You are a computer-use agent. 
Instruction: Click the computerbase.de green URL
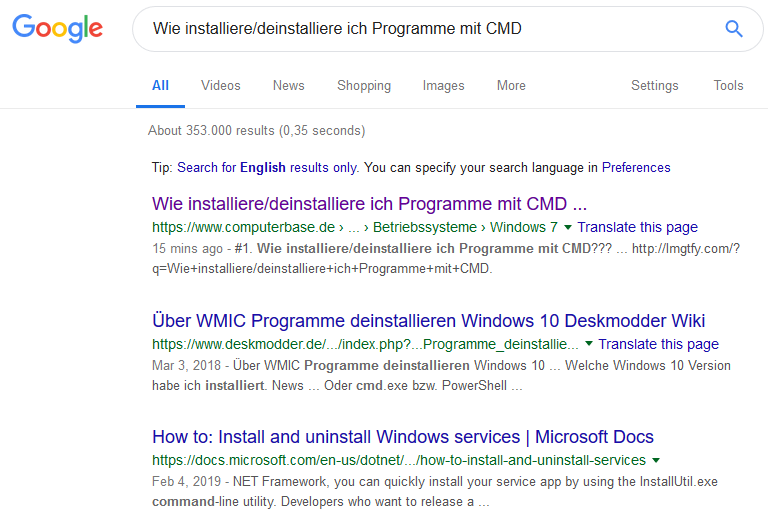click(x=355, y=227)
